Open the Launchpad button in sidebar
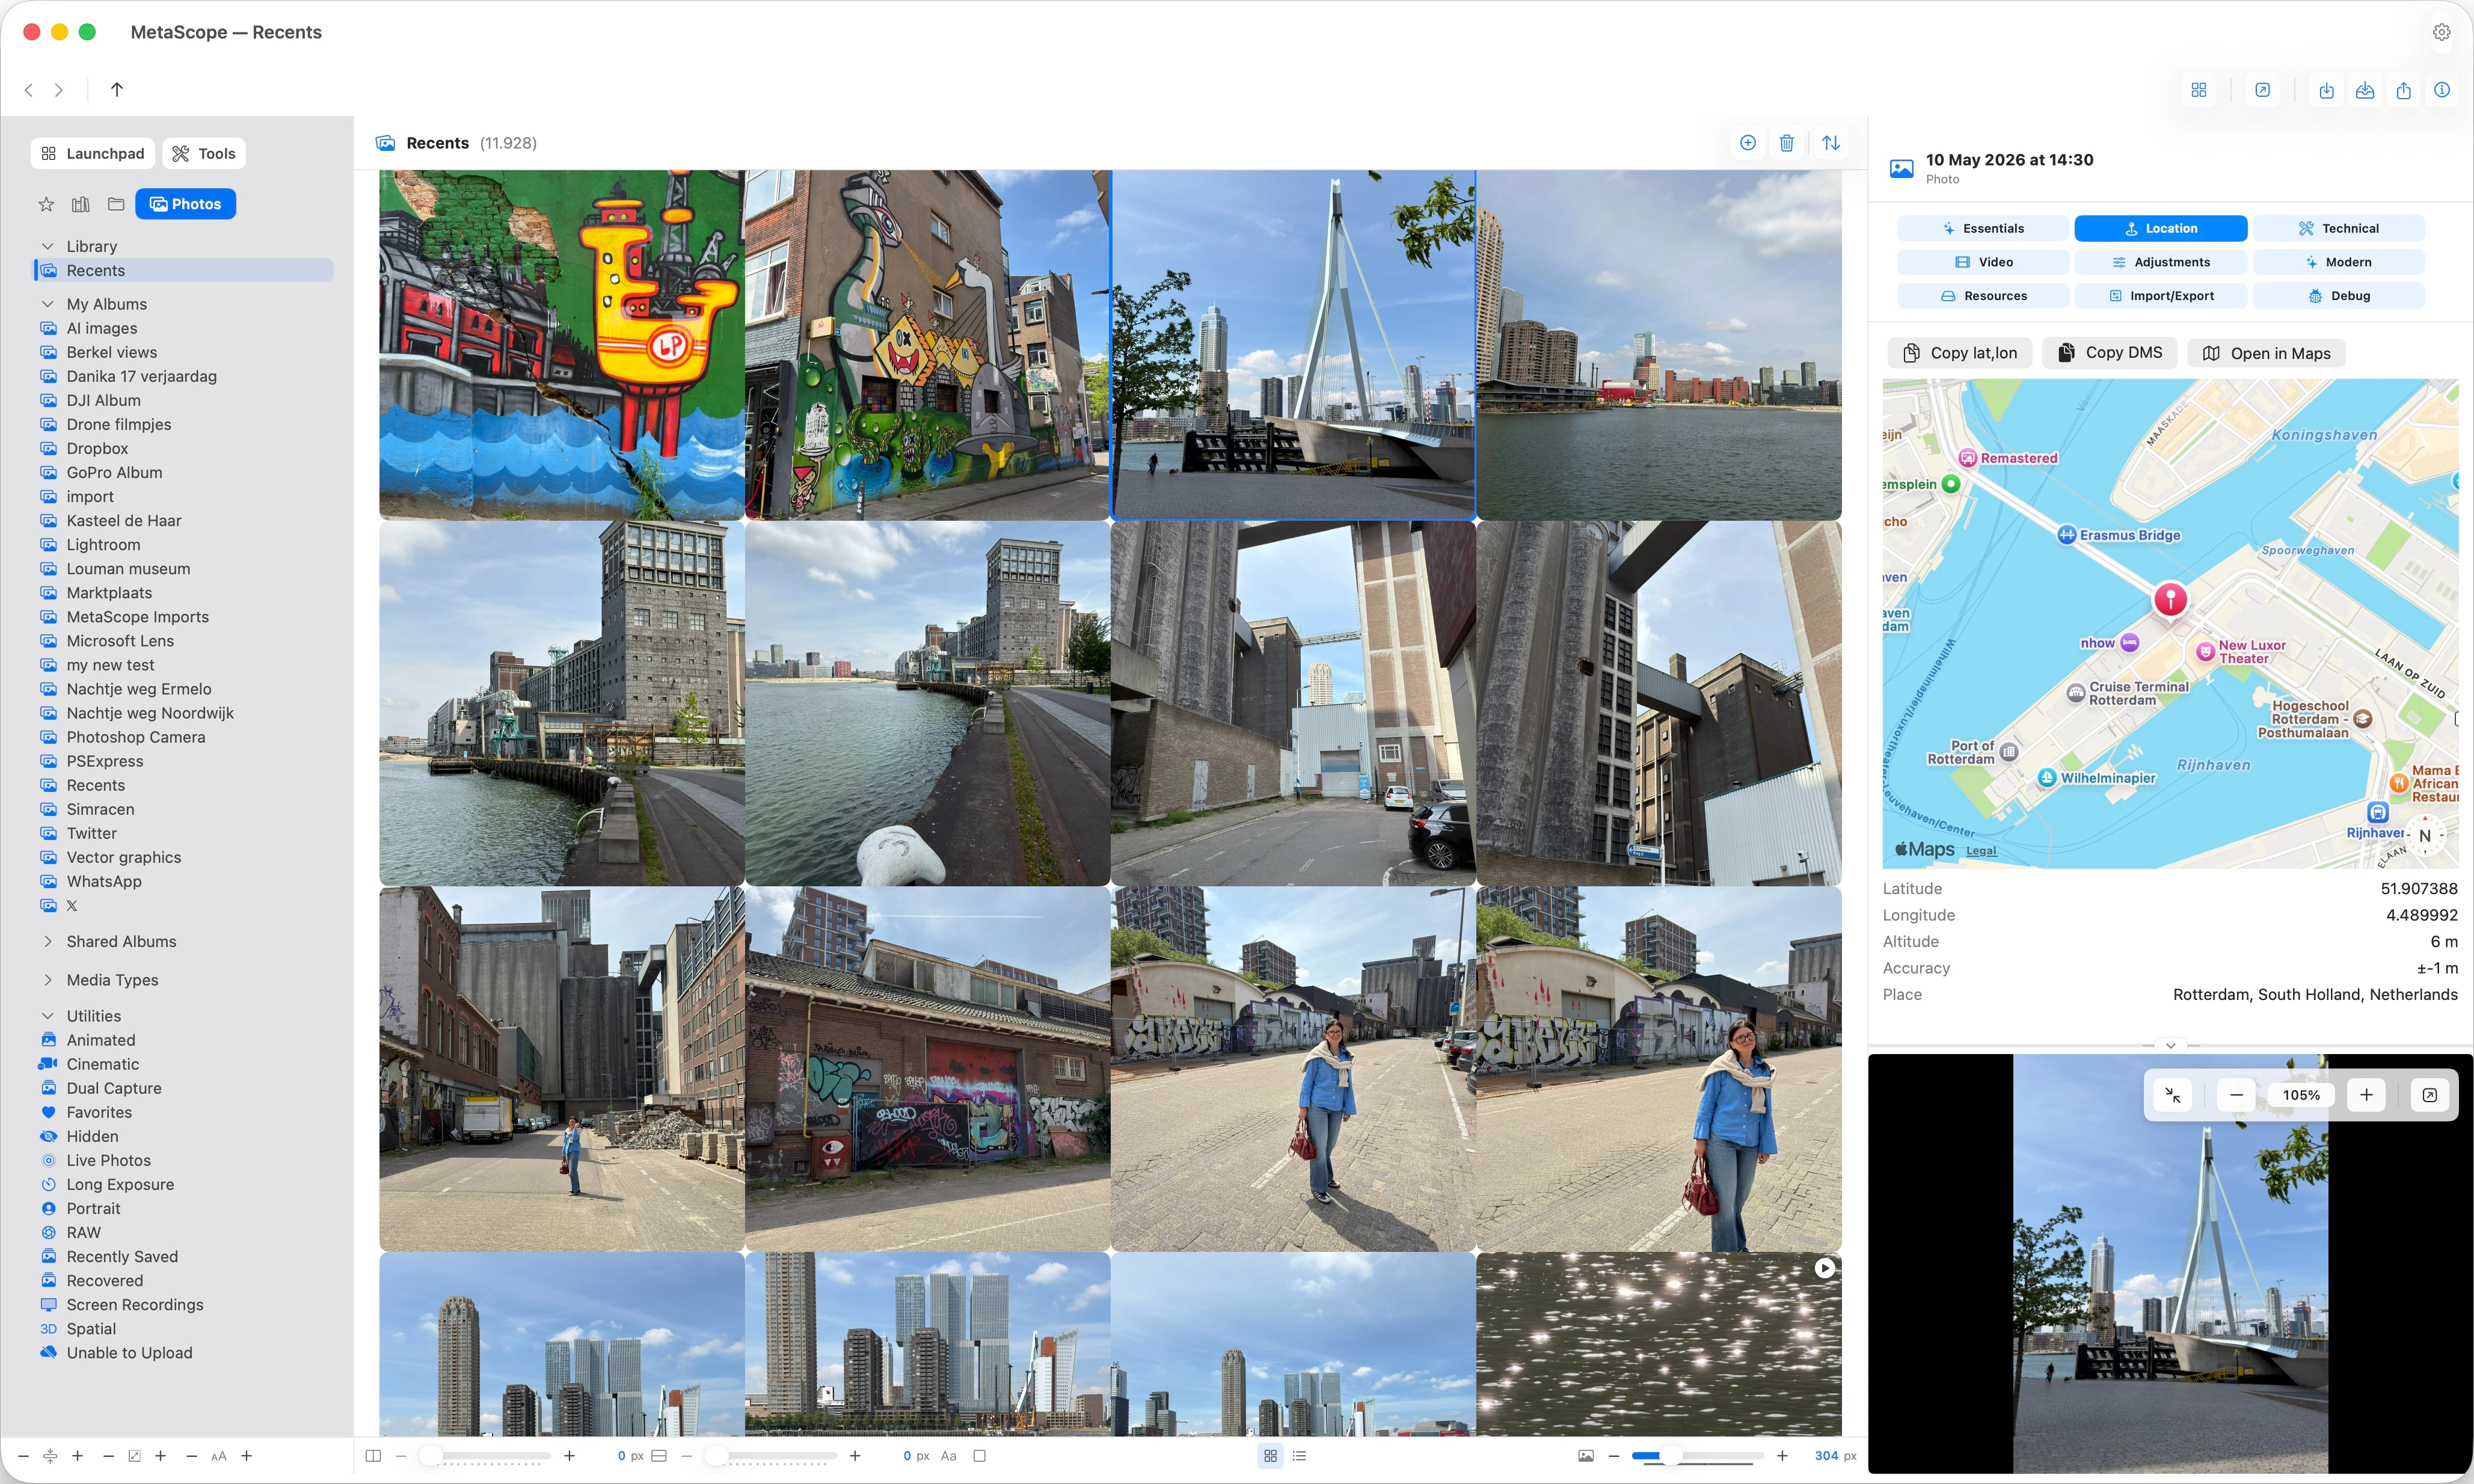 [93, 153]
